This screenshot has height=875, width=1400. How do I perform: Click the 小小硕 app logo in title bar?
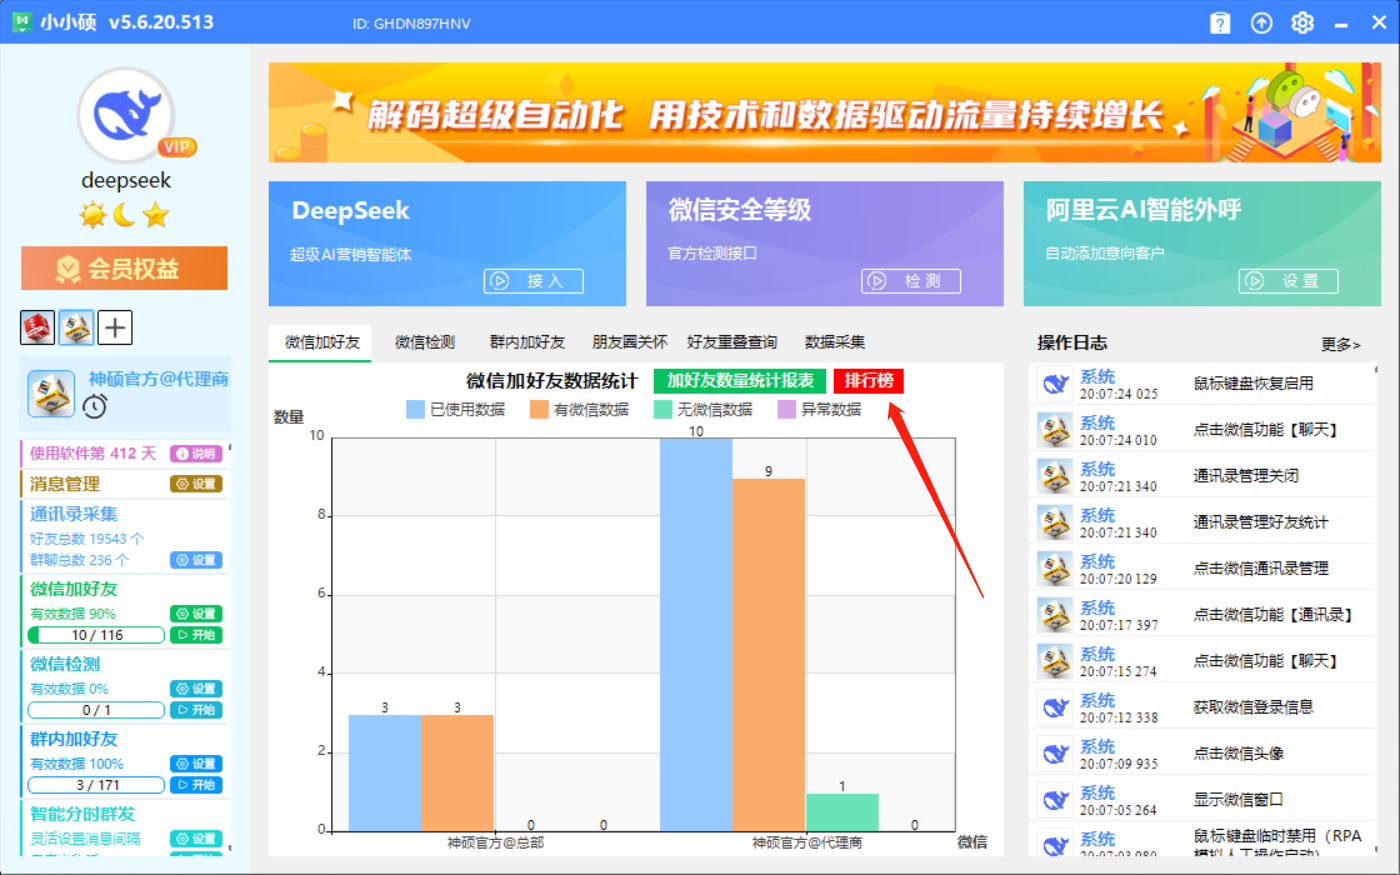22,22
